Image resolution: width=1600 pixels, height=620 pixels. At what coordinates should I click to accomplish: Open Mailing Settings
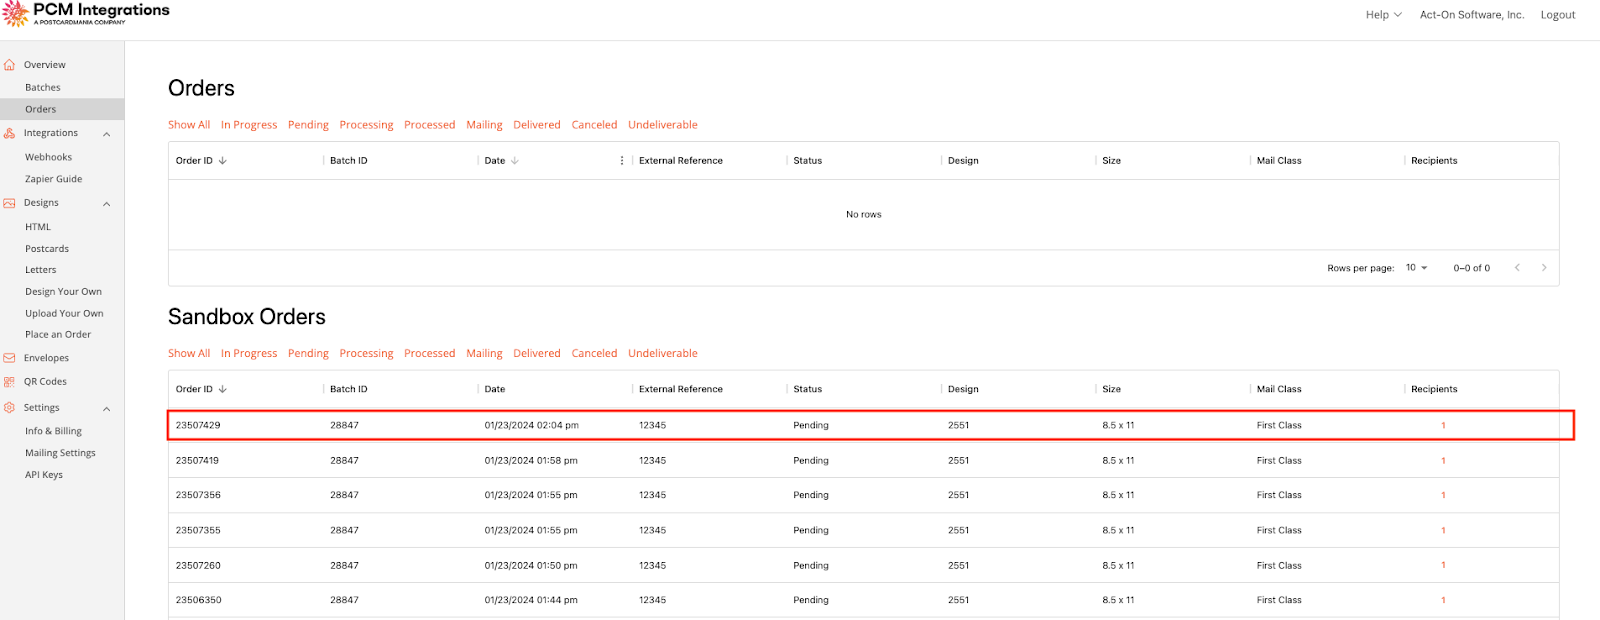60,453
